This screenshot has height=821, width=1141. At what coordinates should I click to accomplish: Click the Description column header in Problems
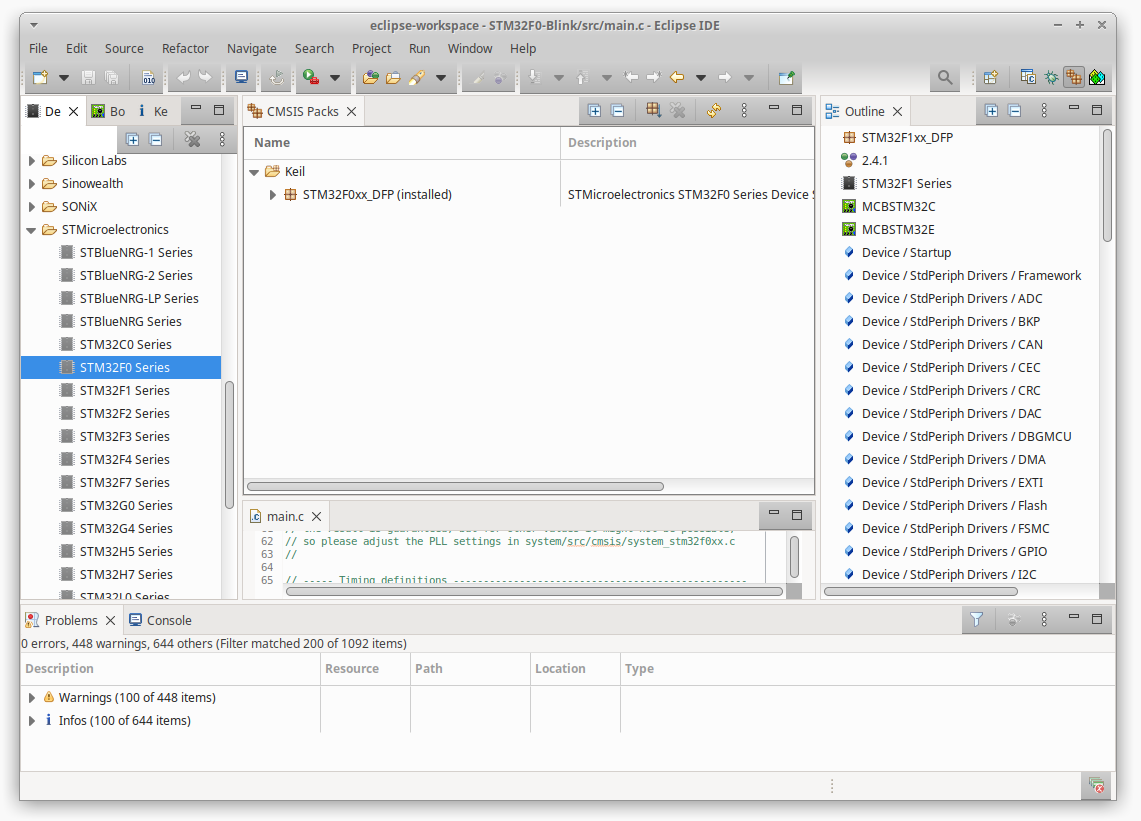pos(170,668)
